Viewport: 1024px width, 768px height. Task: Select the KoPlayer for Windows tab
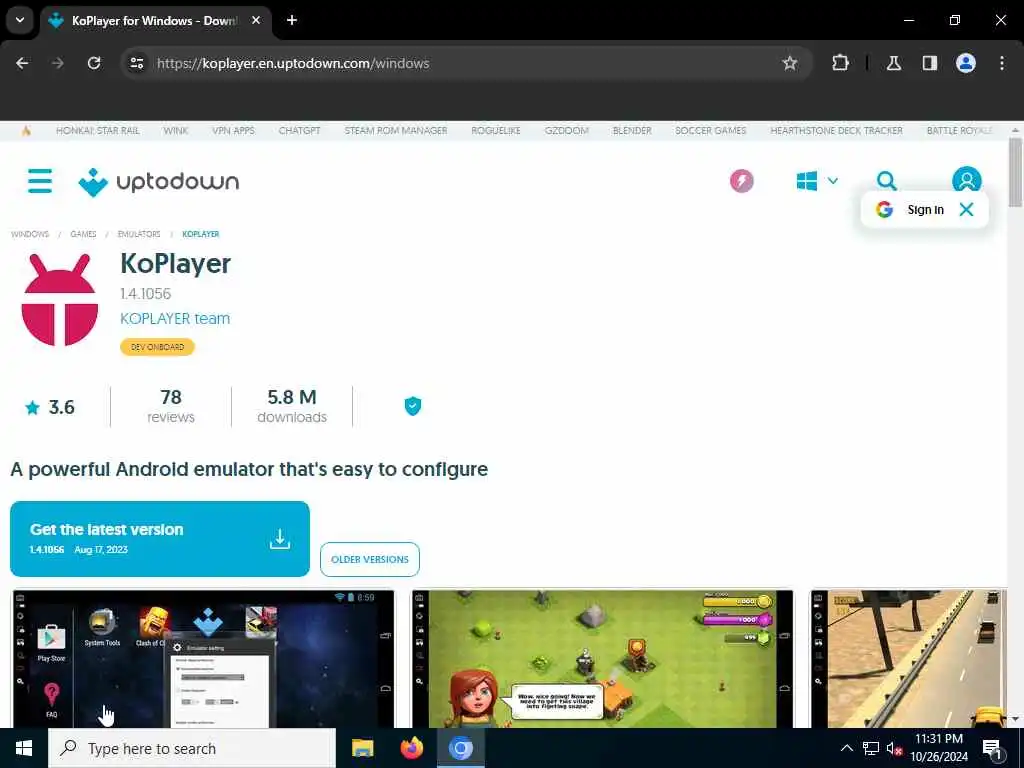pyautogui.click(x=155, y=20)
